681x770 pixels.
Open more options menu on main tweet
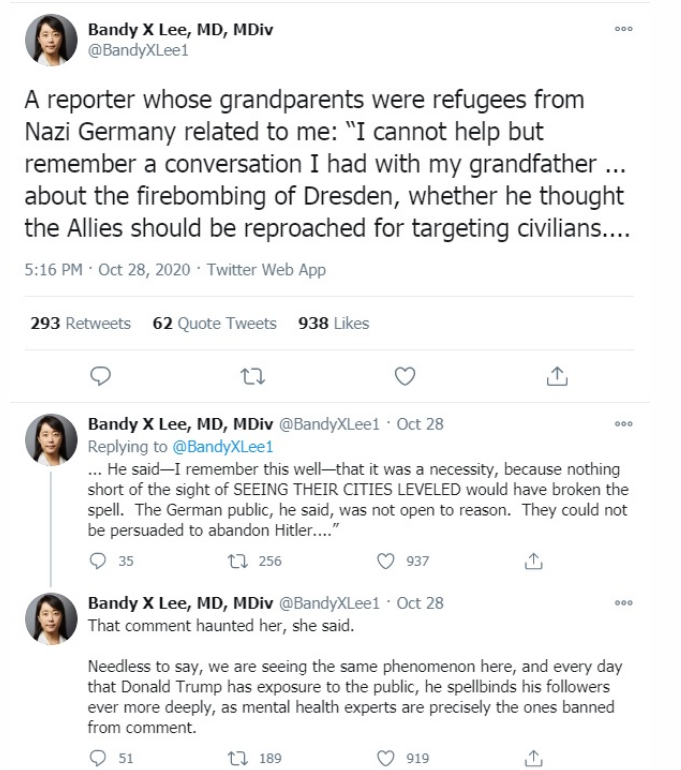tap(624, 28)
